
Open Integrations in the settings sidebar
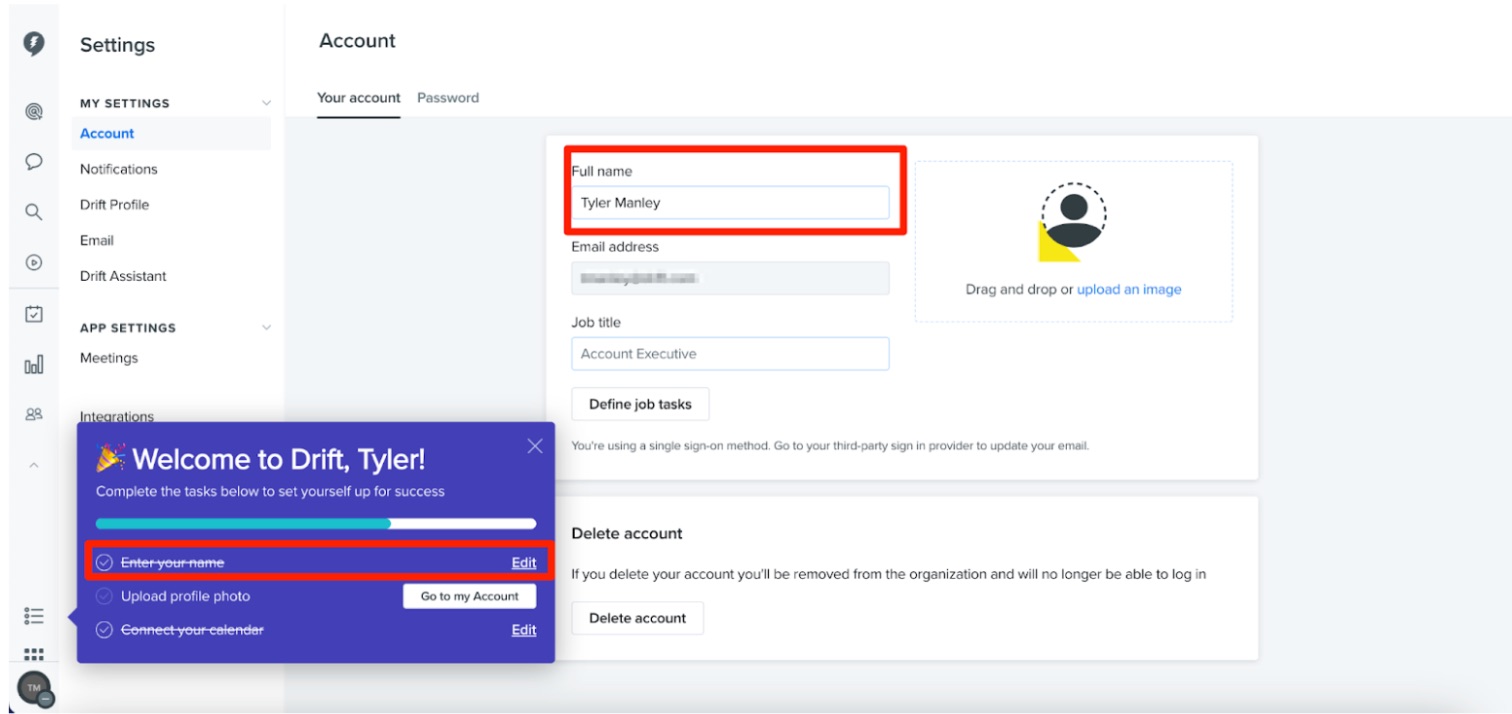click(x=117, y=416)
